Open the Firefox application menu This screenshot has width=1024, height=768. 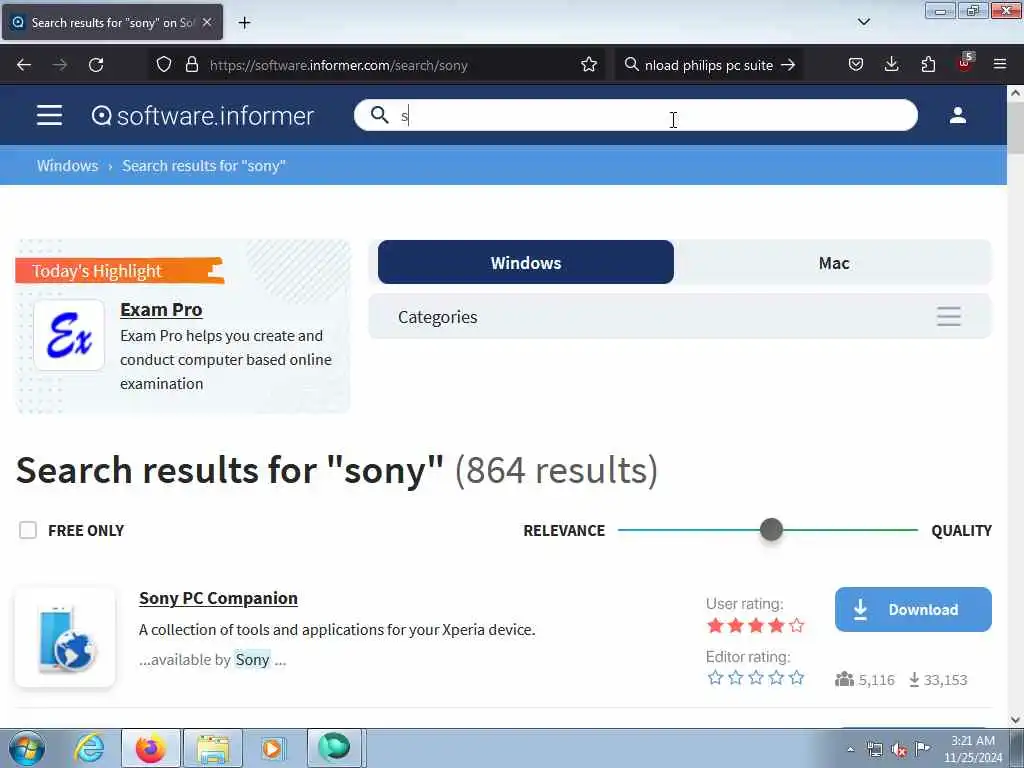click(1000, 65)
